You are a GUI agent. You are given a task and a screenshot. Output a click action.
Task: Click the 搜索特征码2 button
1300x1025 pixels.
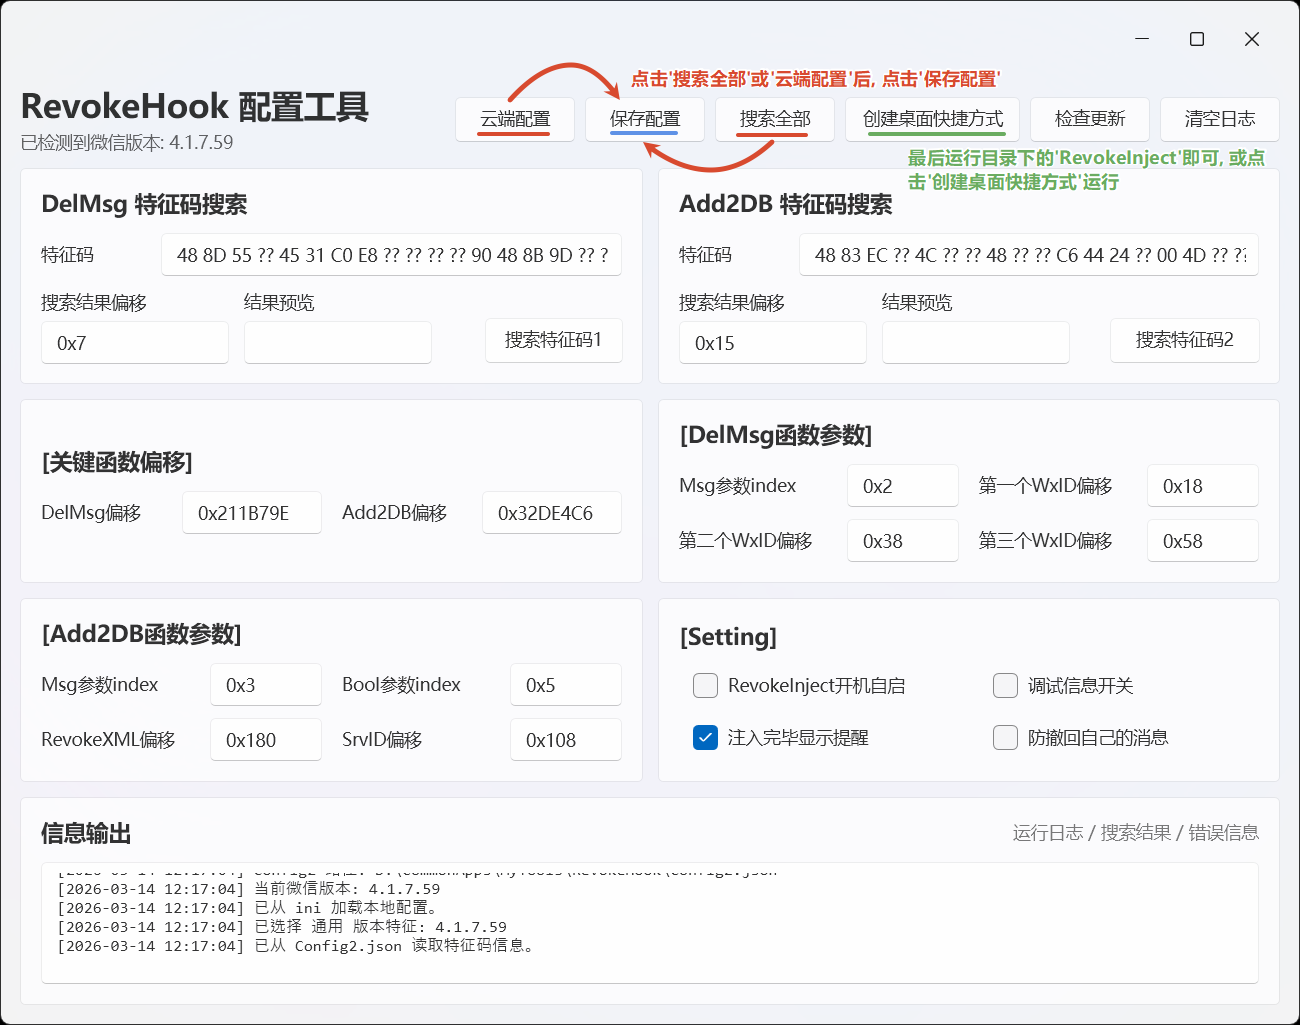pyautogui.click(x=1185, y=340)
